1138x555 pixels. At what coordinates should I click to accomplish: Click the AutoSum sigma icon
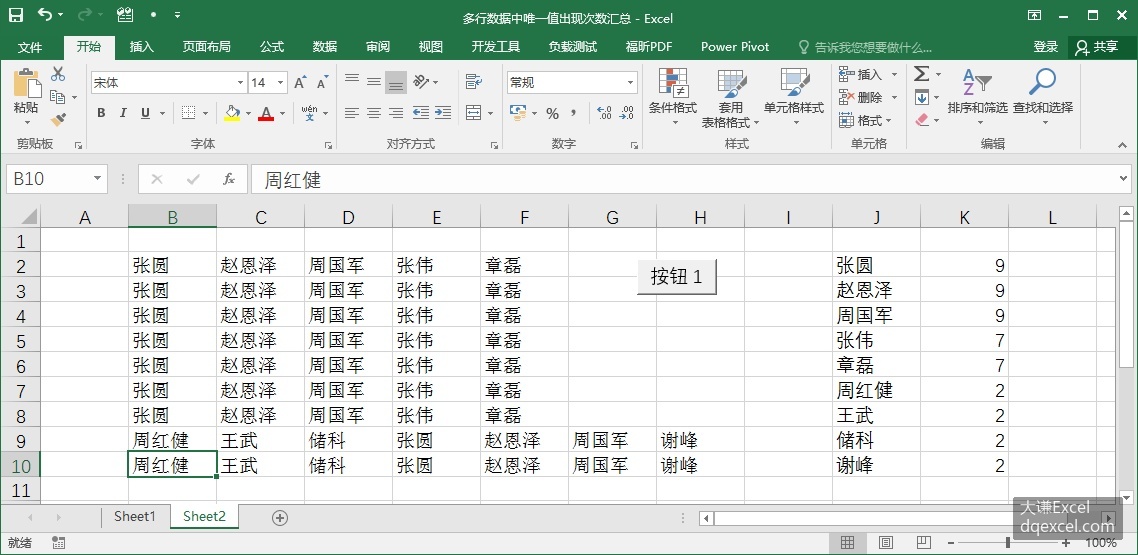[921, 74]
